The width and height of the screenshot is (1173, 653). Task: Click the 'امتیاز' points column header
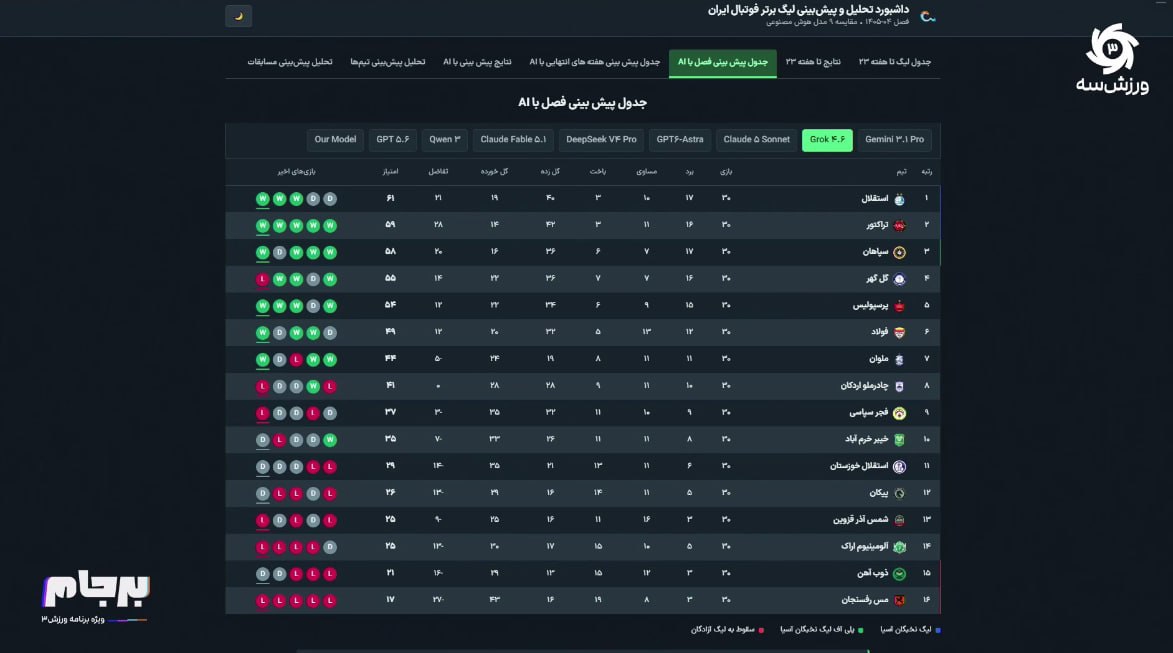tap(391, 172)
